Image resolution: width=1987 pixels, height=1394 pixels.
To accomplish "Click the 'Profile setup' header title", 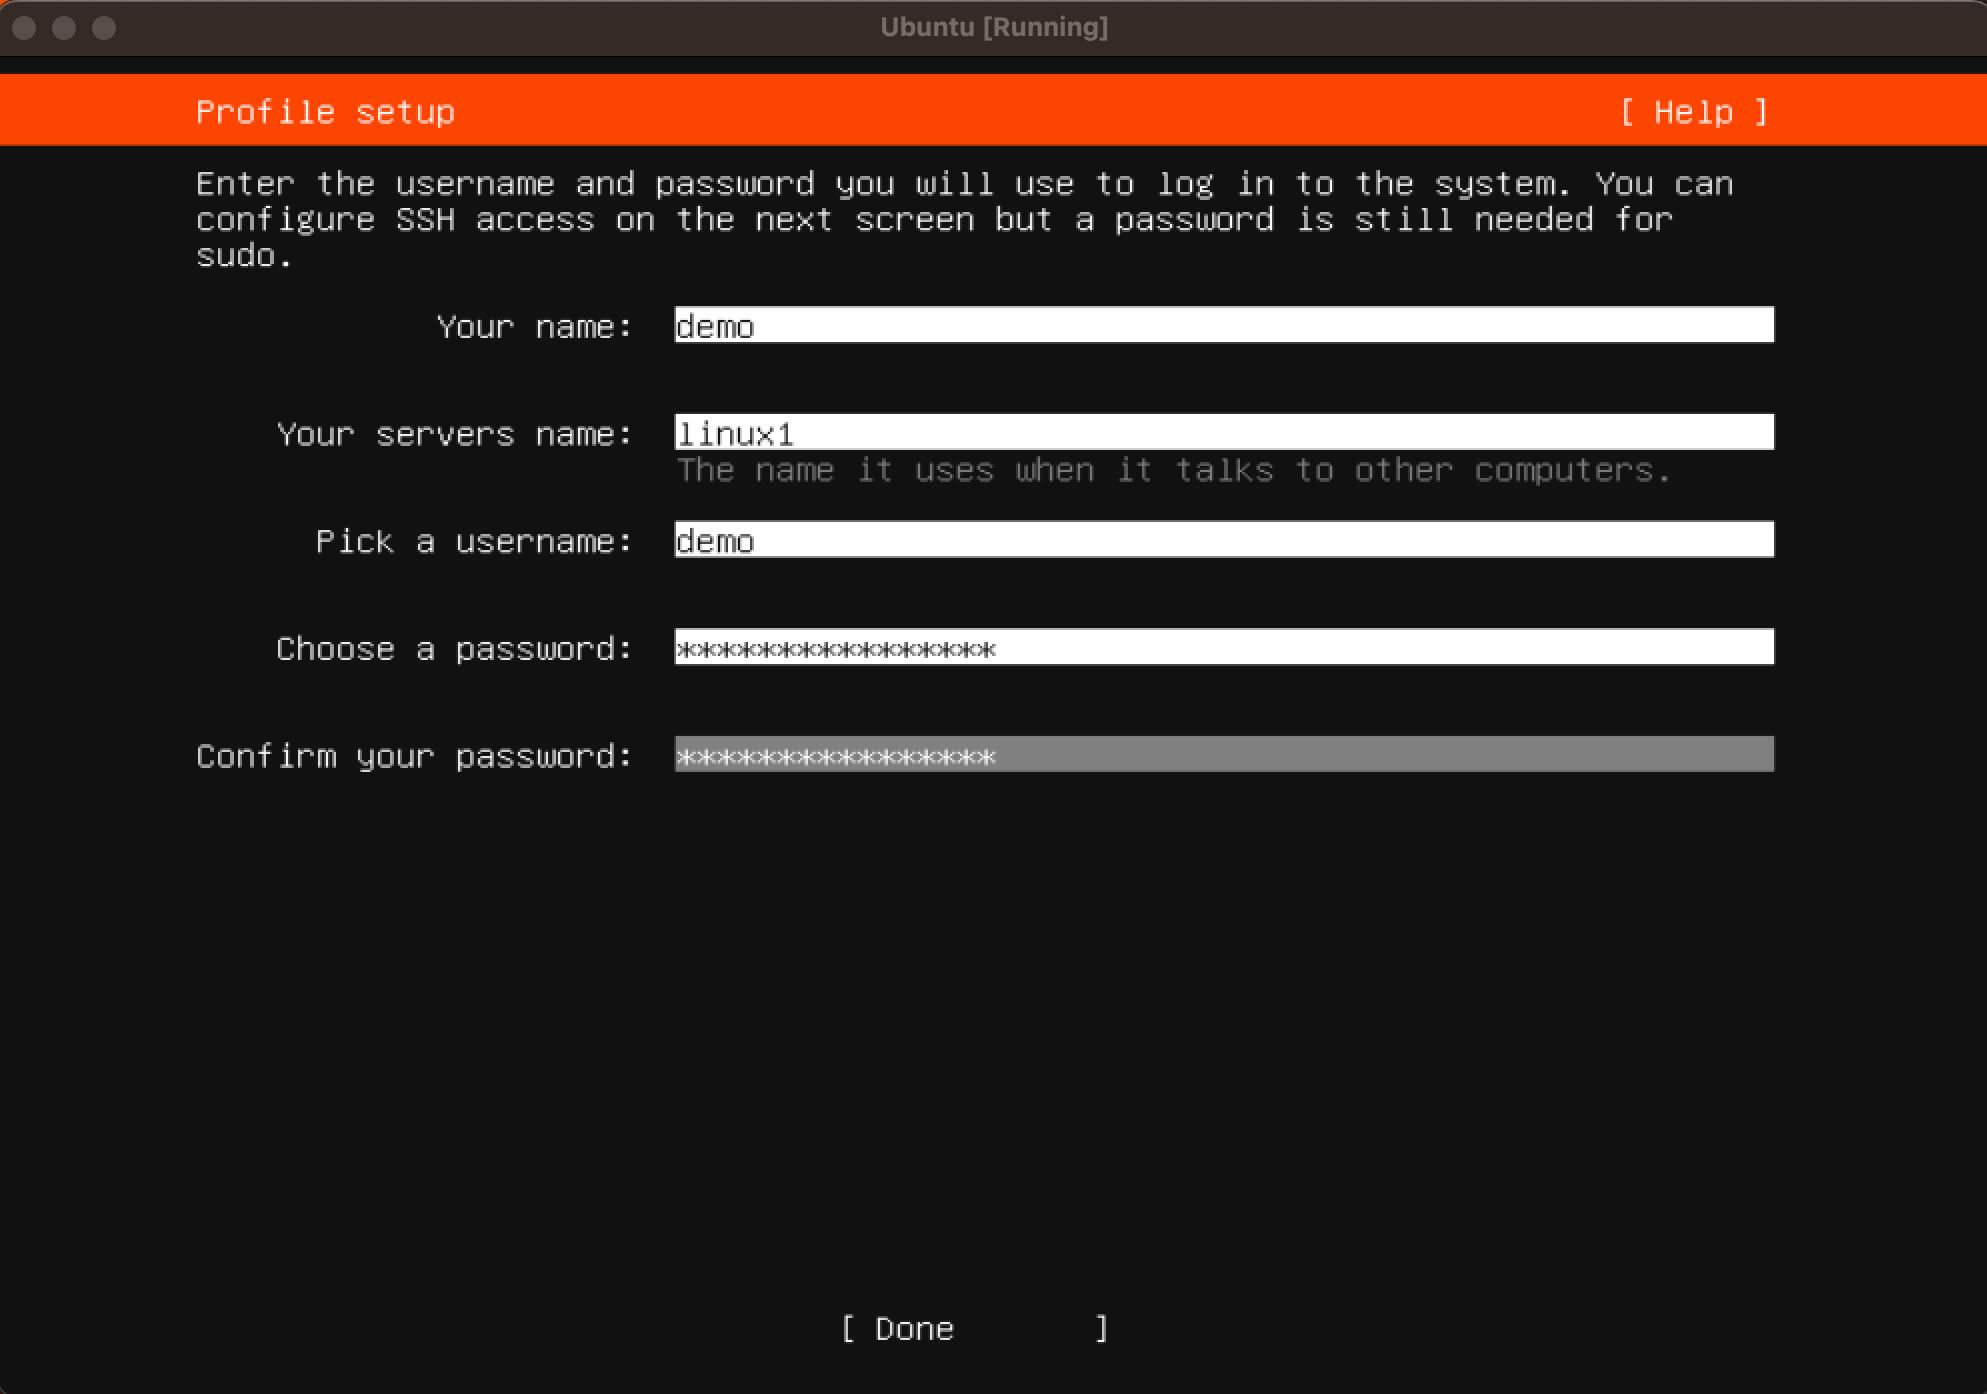I will [x=325, y=112].
